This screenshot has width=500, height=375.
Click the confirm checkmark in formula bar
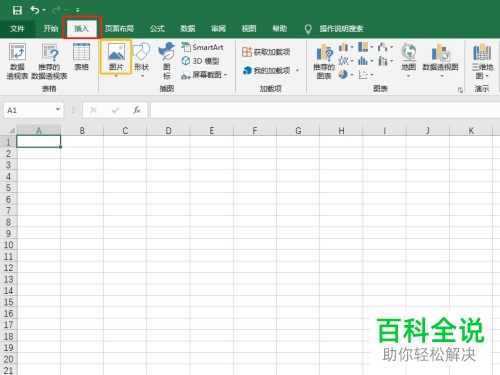tap(115, 110)
